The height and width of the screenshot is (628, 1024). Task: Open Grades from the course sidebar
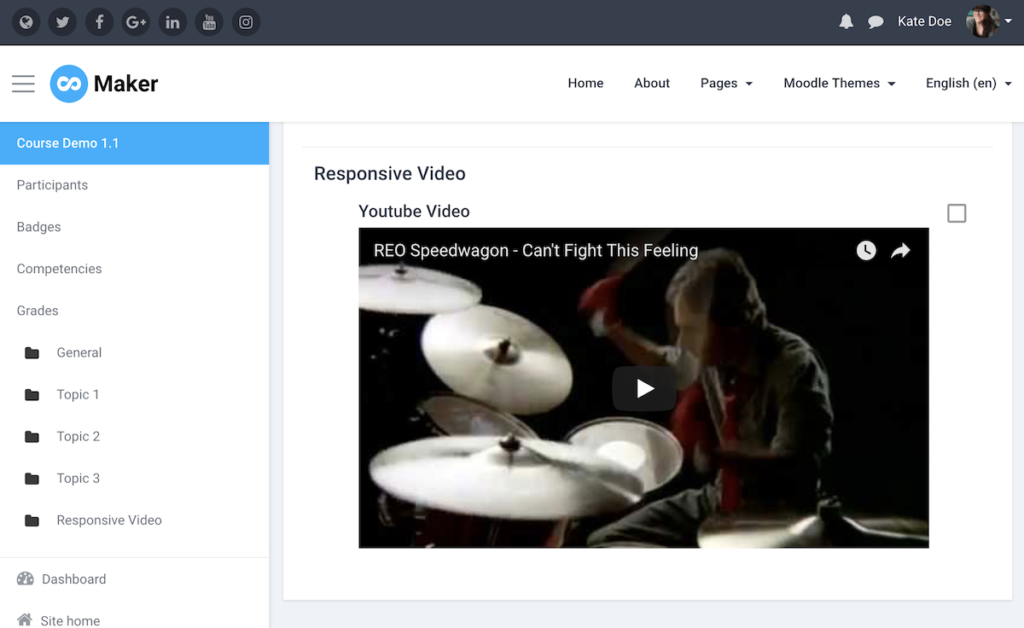tap(37, 310)
